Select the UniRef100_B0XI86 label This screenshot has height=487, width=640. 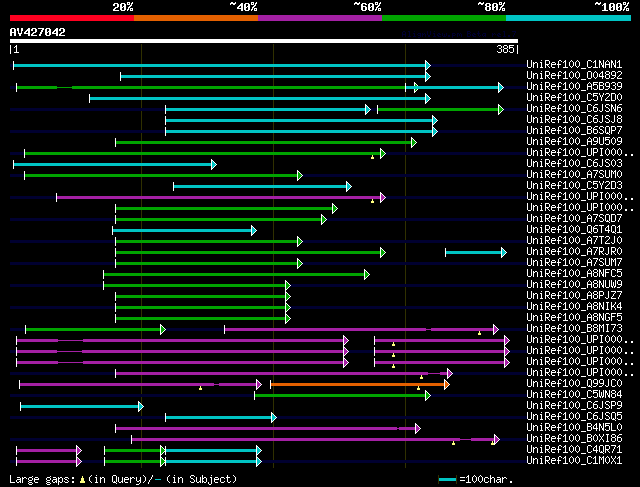click(x=574, y=439)
